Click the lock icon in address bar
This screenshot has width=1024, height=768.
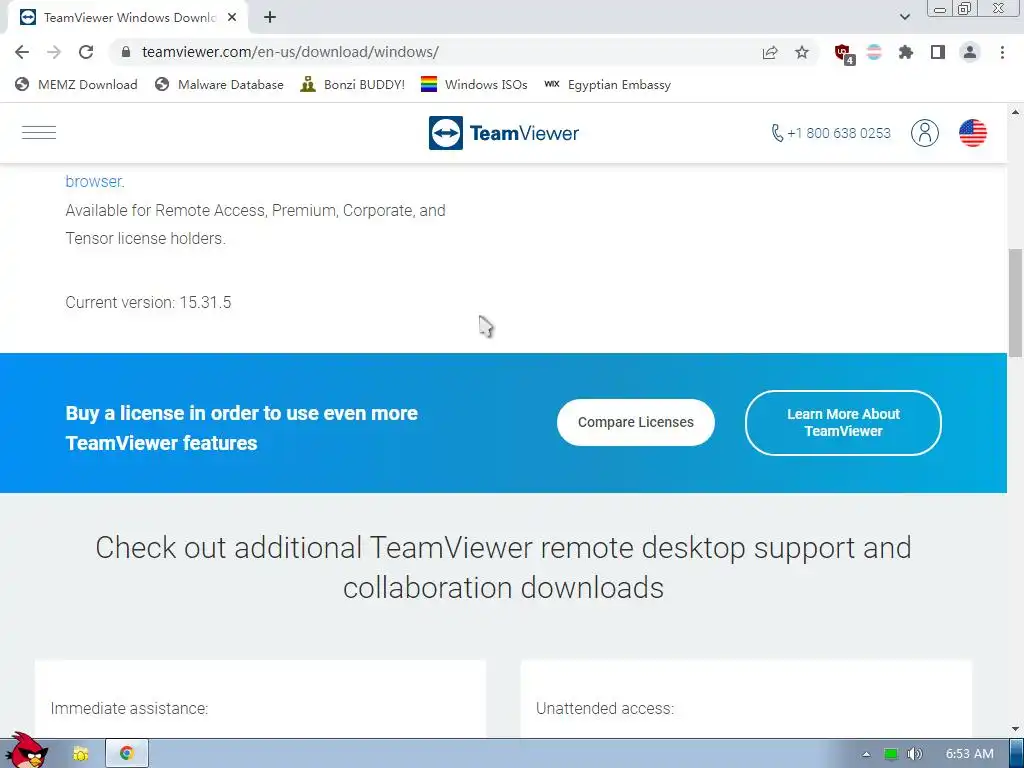pos(126,52)
